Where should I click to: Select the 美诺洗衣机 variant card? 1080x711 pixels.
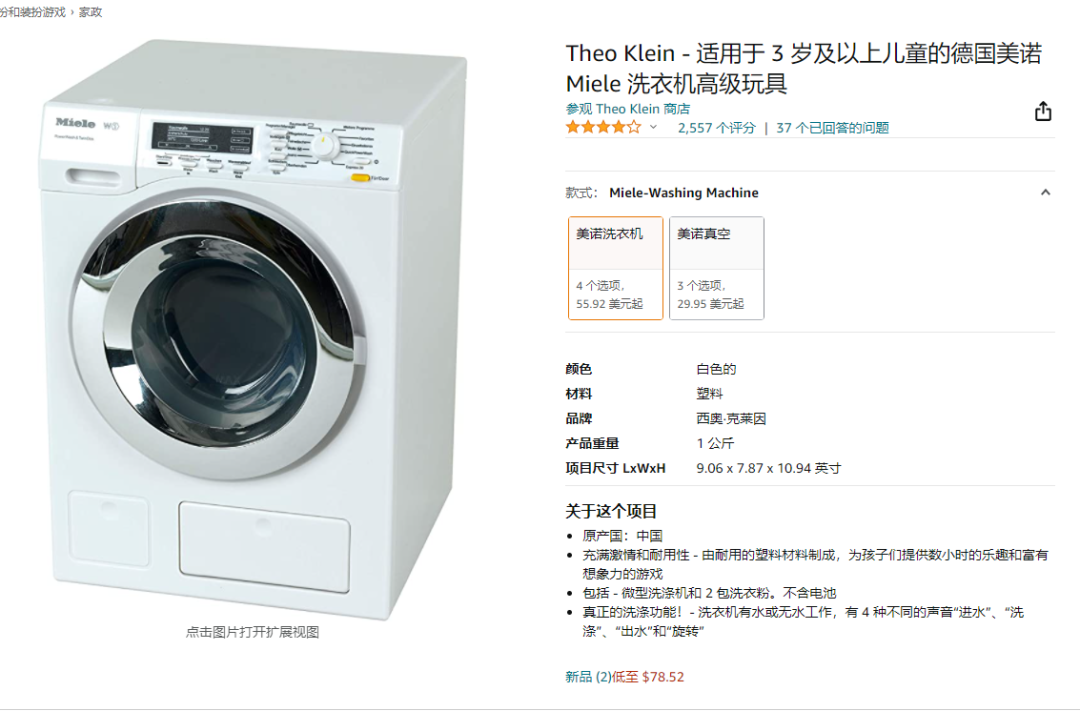(615, 267)
